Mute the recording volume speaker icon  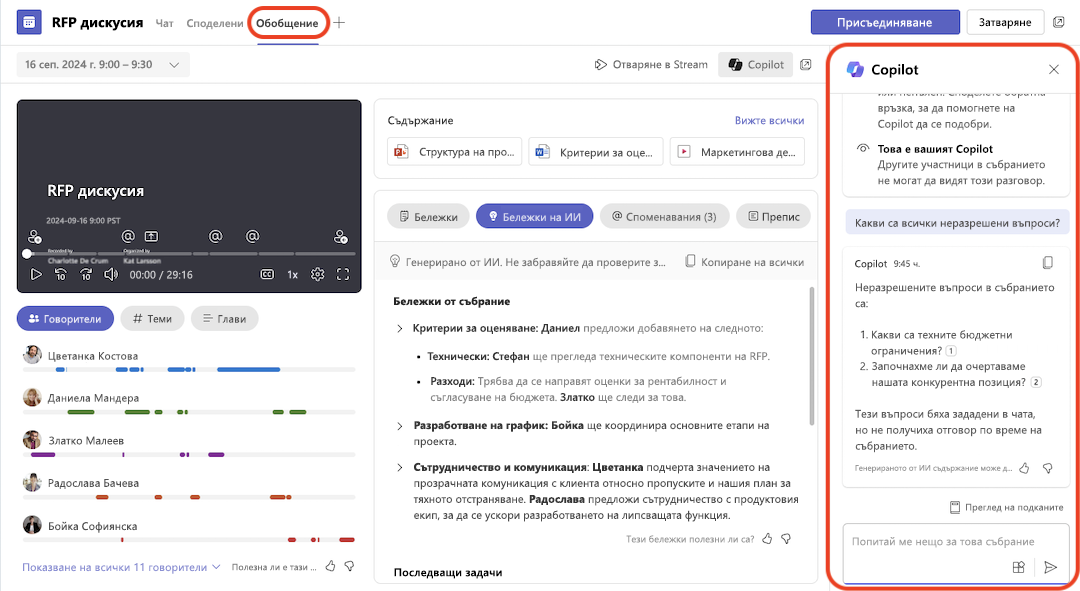110,274
